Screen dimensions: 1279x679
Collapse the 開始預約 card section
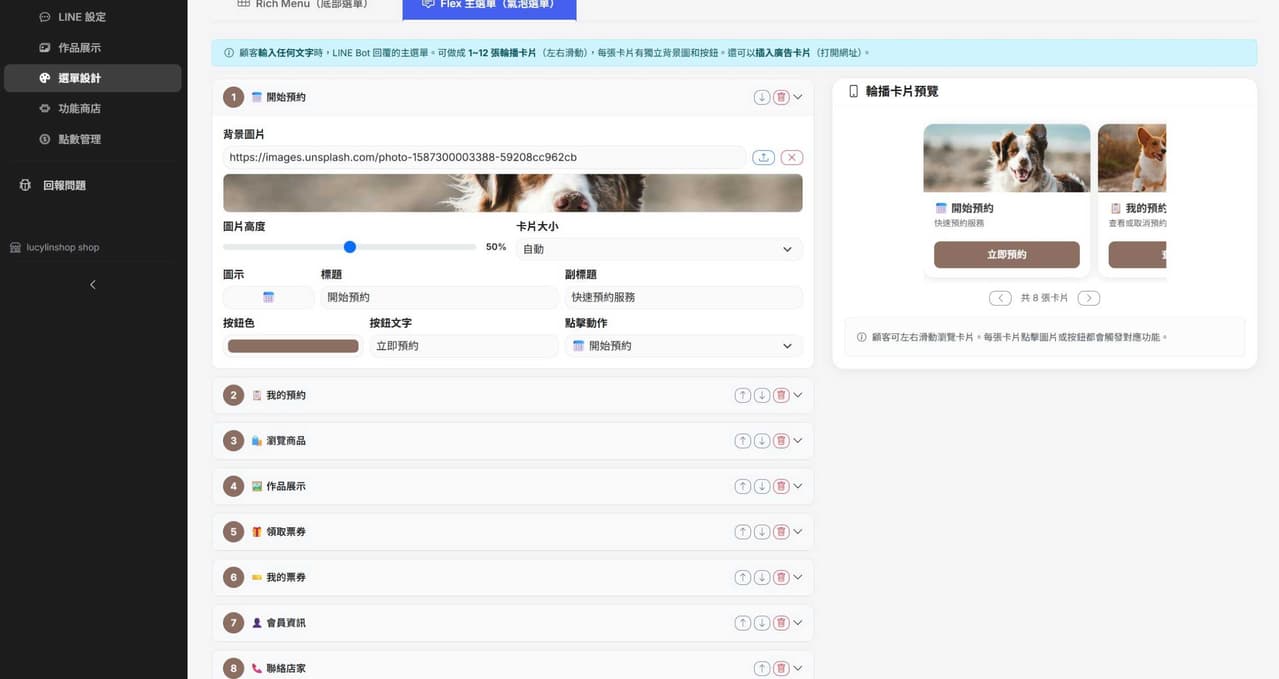click(x=798, y=97)
